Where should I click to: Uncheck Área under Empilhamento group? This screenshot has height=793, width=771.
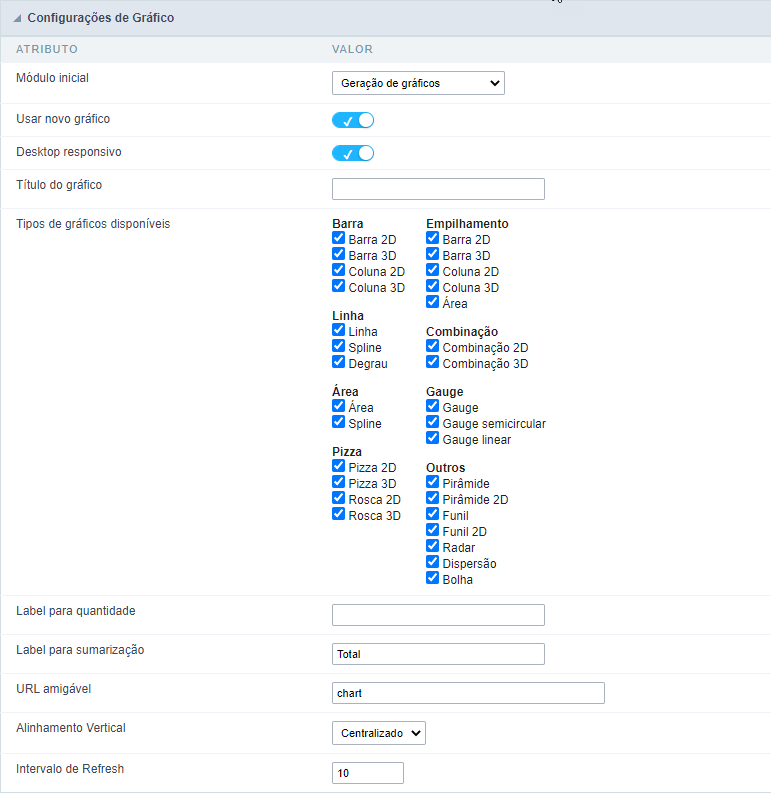tap(433, 302)
